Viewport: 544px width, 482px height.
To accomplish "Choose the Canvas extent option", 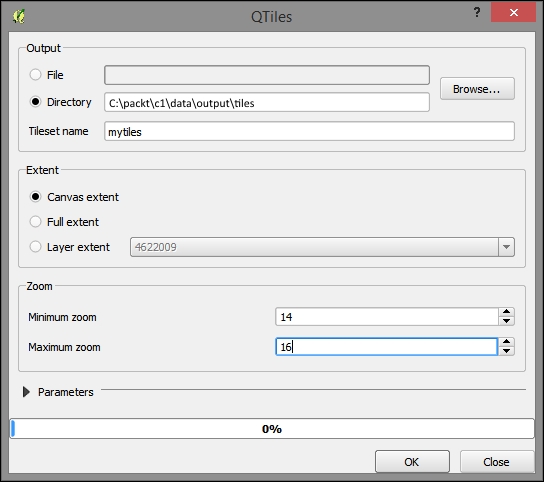I will [x=35, y=197].
